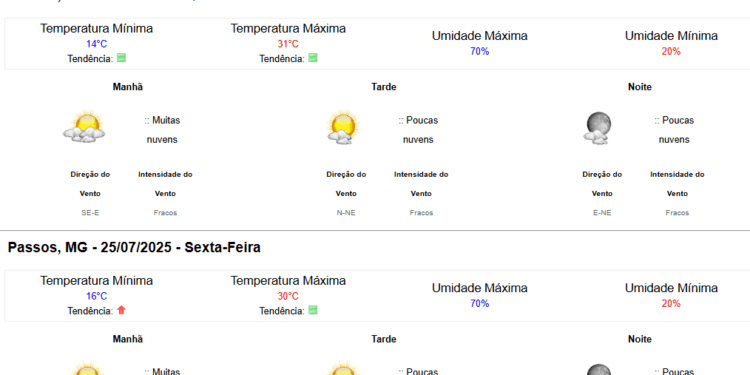The height and width of the screenshot is (375, 750).
Task: Click the 14°C minimum temperature value
Action: 97,44
